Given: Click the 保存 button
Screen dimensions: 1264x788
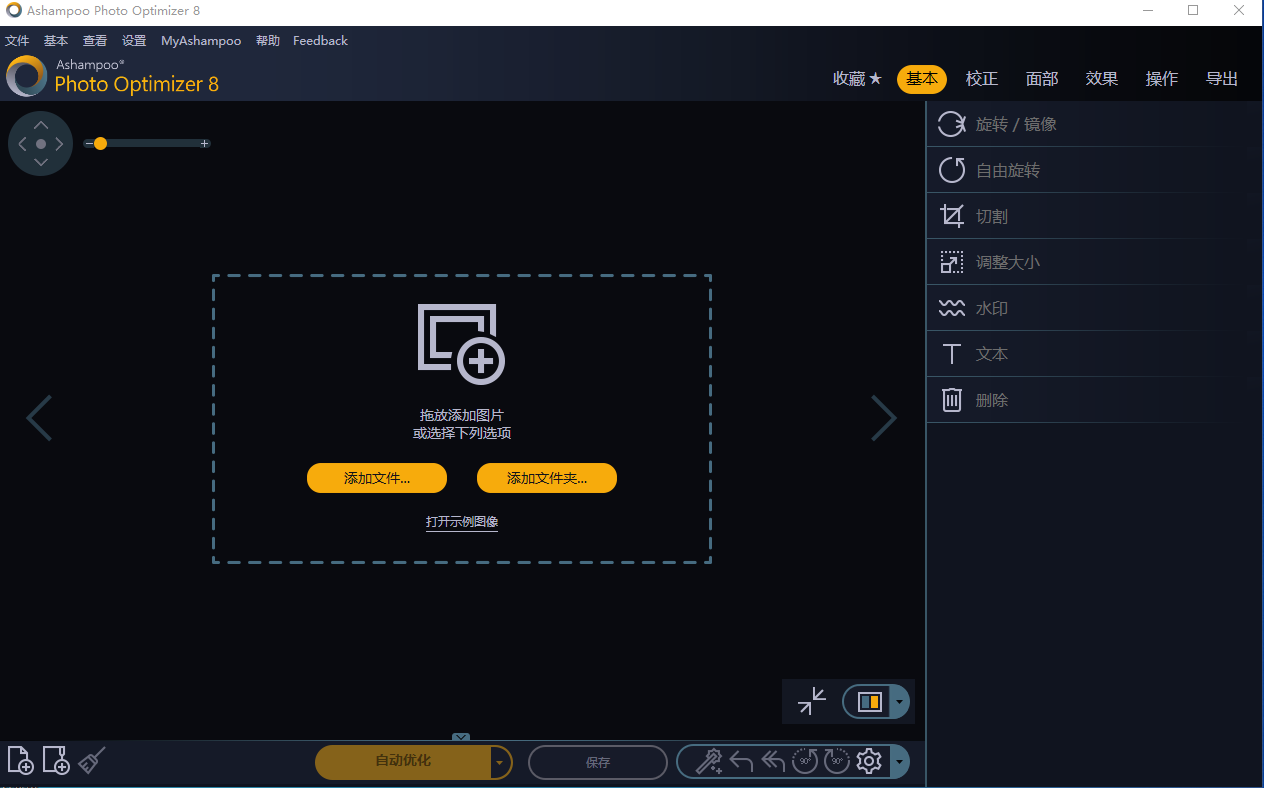Looking at the screenshot, I should pos(598,762).
